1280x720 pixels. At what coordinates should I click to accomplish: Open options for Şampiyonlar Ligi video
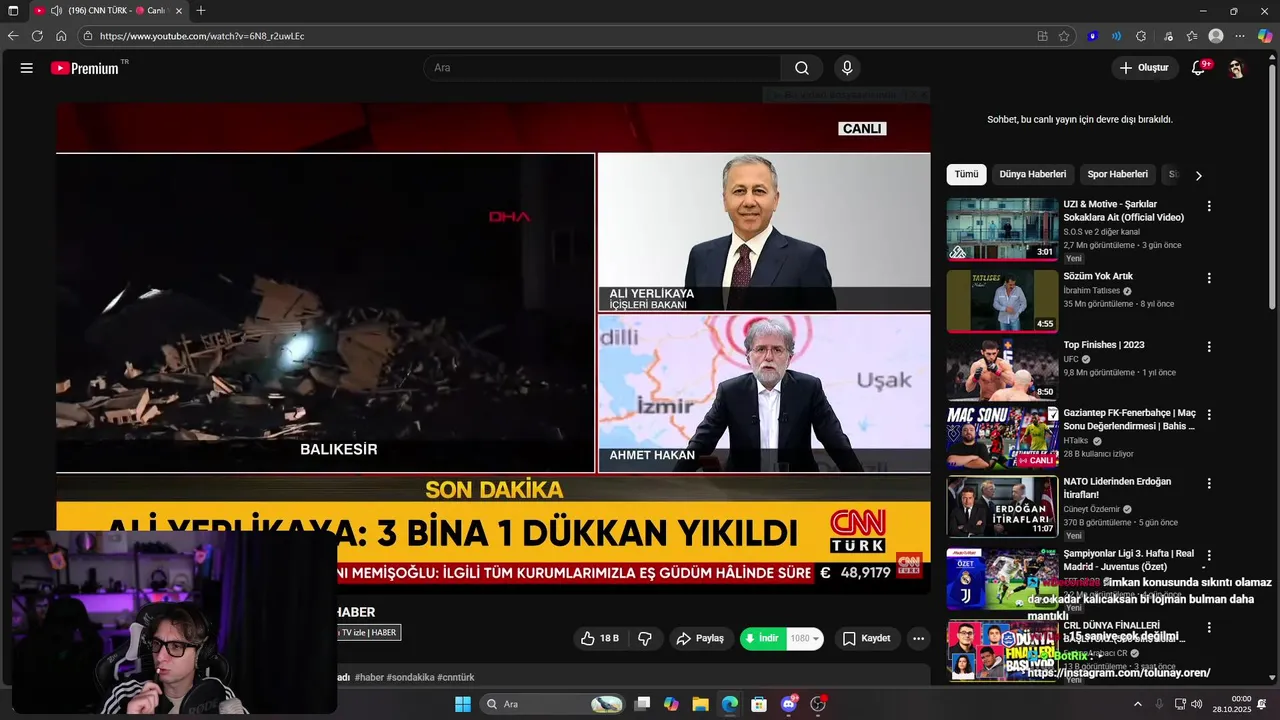pos(1209,555)
